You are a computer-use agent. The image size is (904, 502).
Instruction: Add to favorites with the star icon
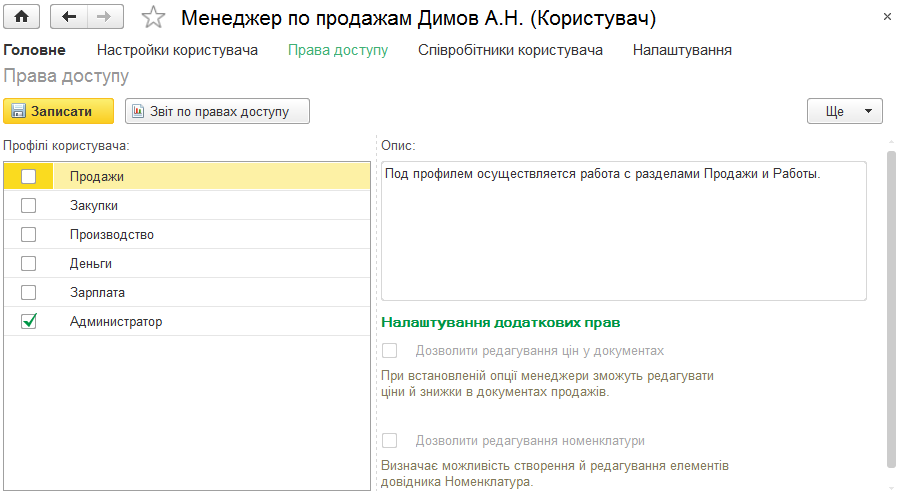(x=153, y=17)
